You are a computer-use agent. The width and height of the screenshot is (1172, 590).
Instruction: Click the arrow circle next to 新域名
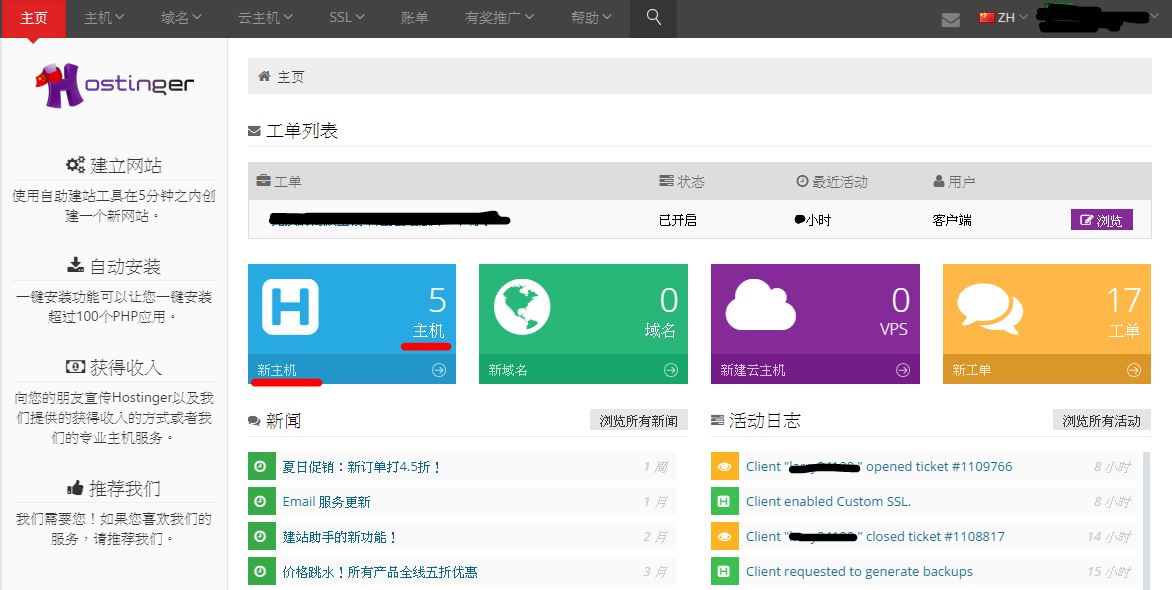tap(671, 369)
